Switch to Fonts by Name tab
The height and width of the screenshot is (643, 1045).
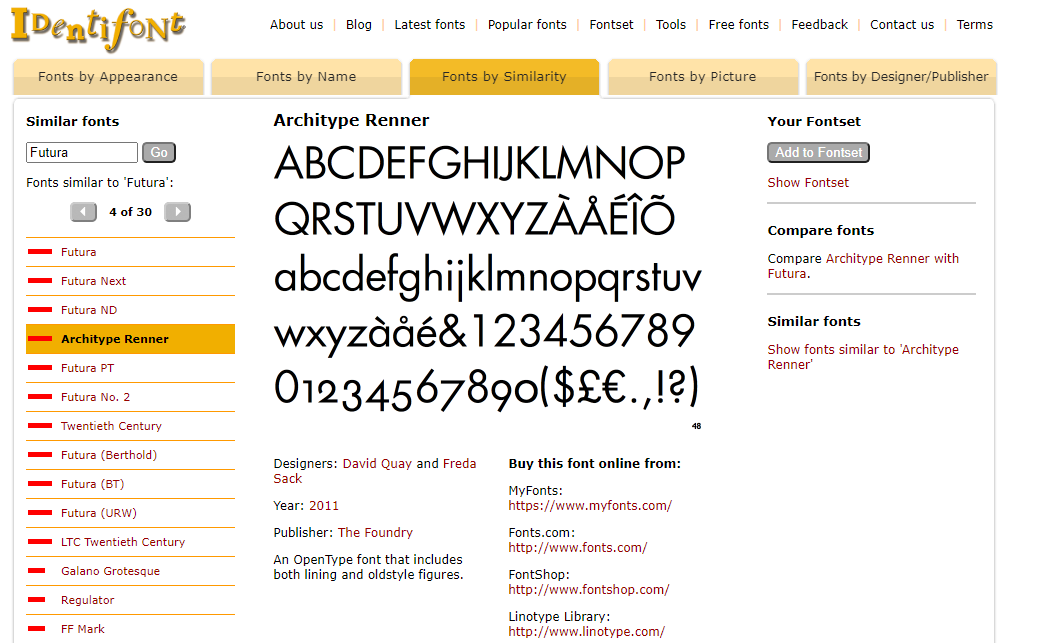306,77
